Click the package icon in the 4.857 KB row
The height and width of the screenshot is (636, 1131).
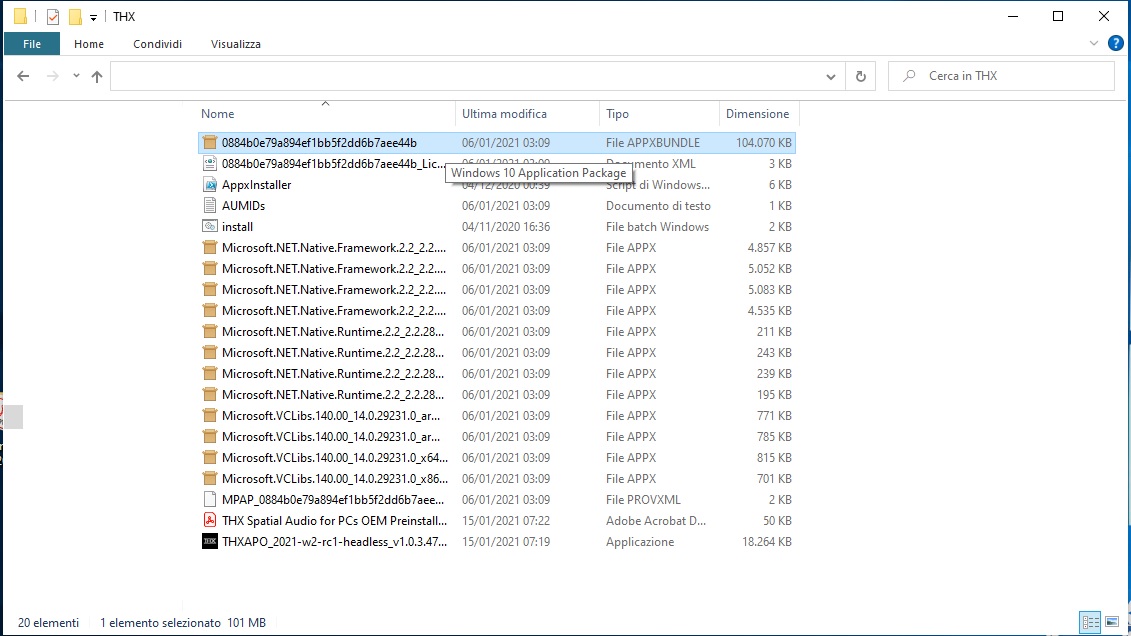209,247
